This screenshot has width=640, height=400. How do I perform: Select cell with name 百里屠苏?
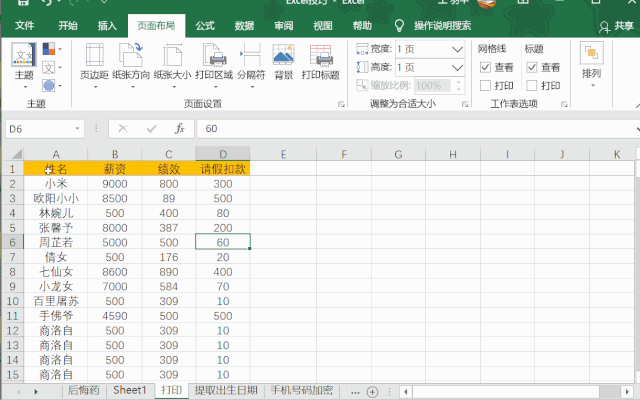[56, 301]
